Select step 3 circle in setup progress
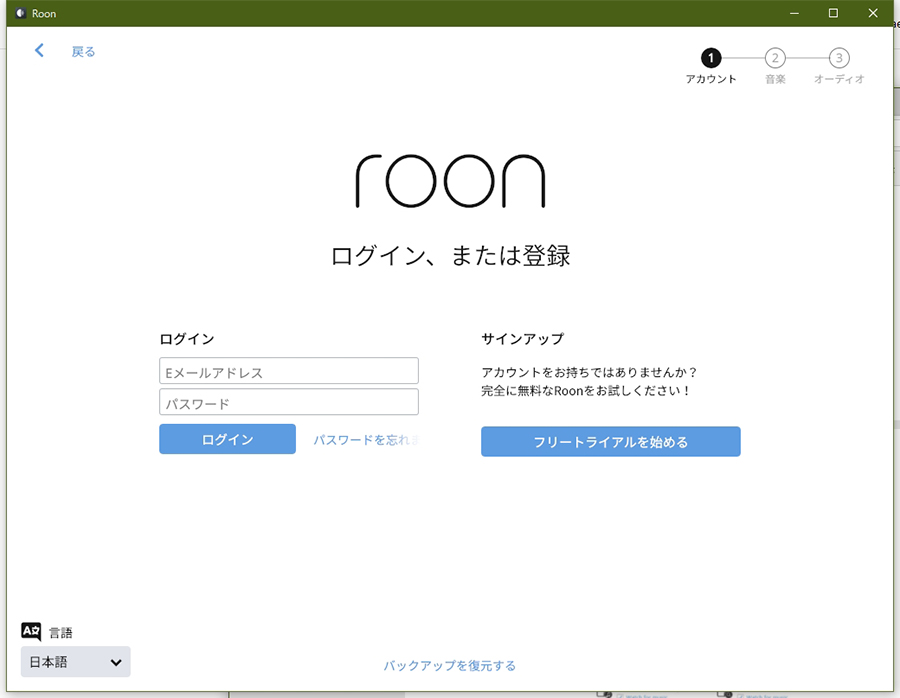900x698 pixels. [x=839, y=58]
